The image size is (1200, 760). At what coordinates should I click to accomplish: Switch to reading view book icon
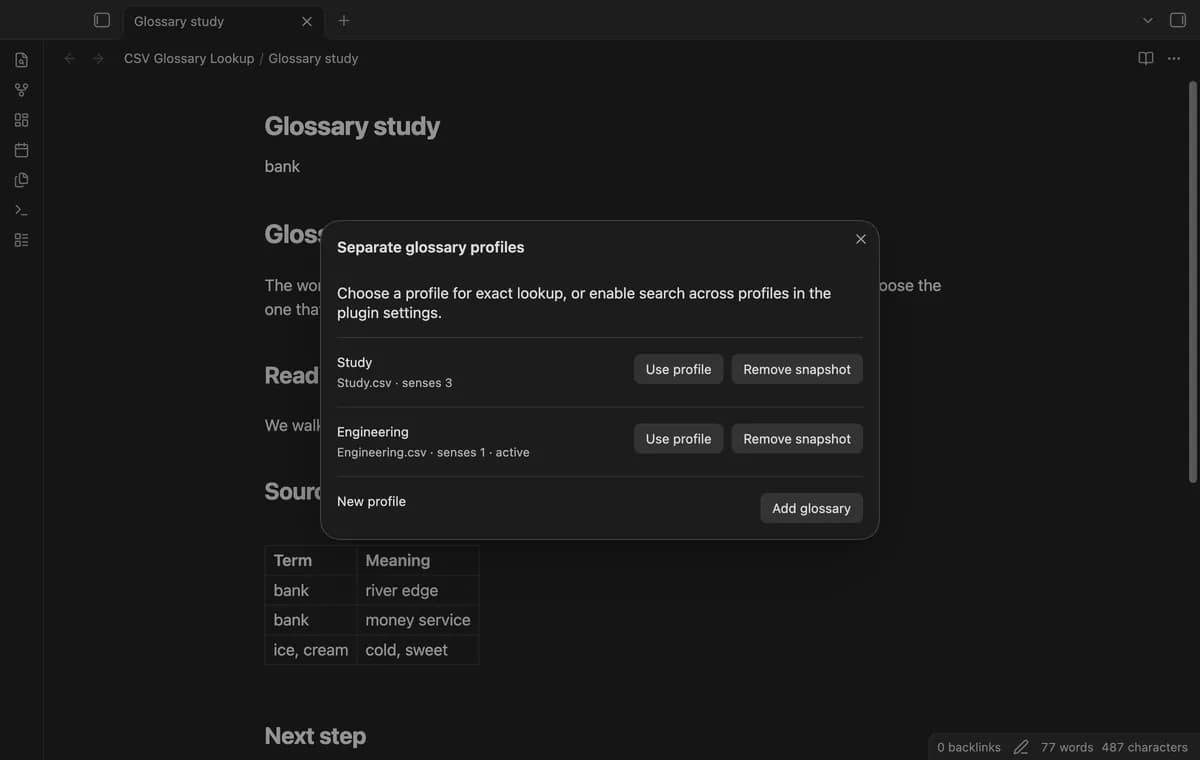click(1146, 58)
